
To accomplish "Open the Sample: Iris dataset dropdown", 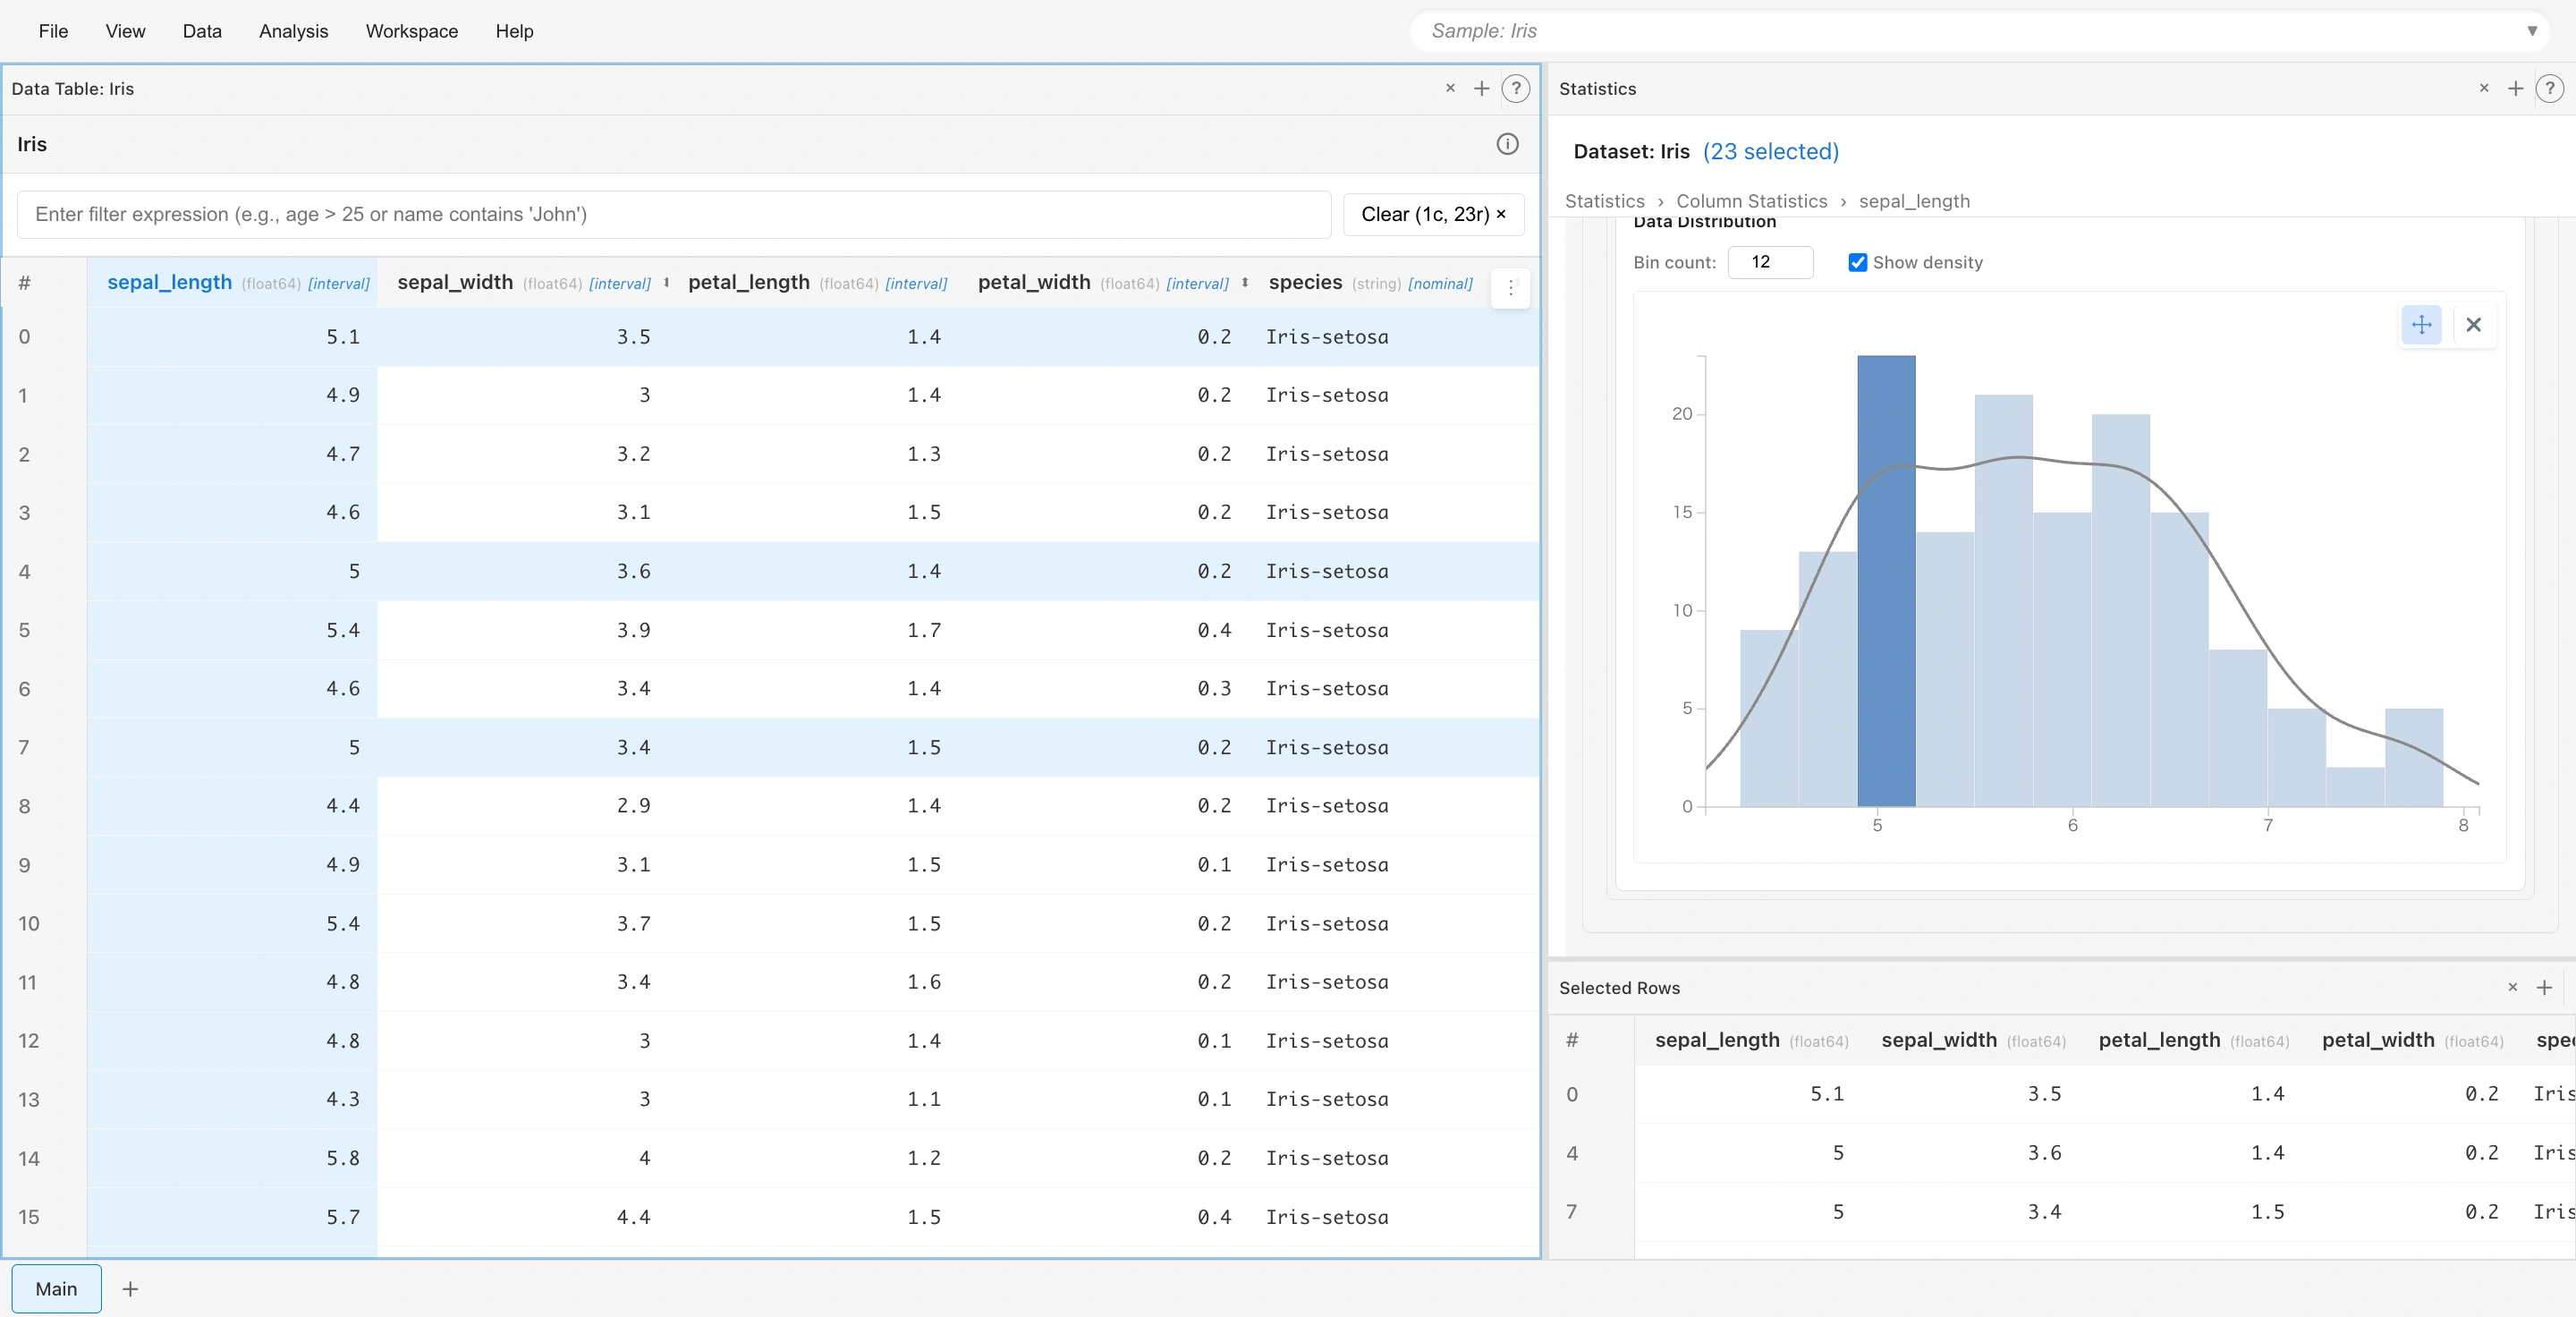I will pyautogui.click(x=2533, y=30).
